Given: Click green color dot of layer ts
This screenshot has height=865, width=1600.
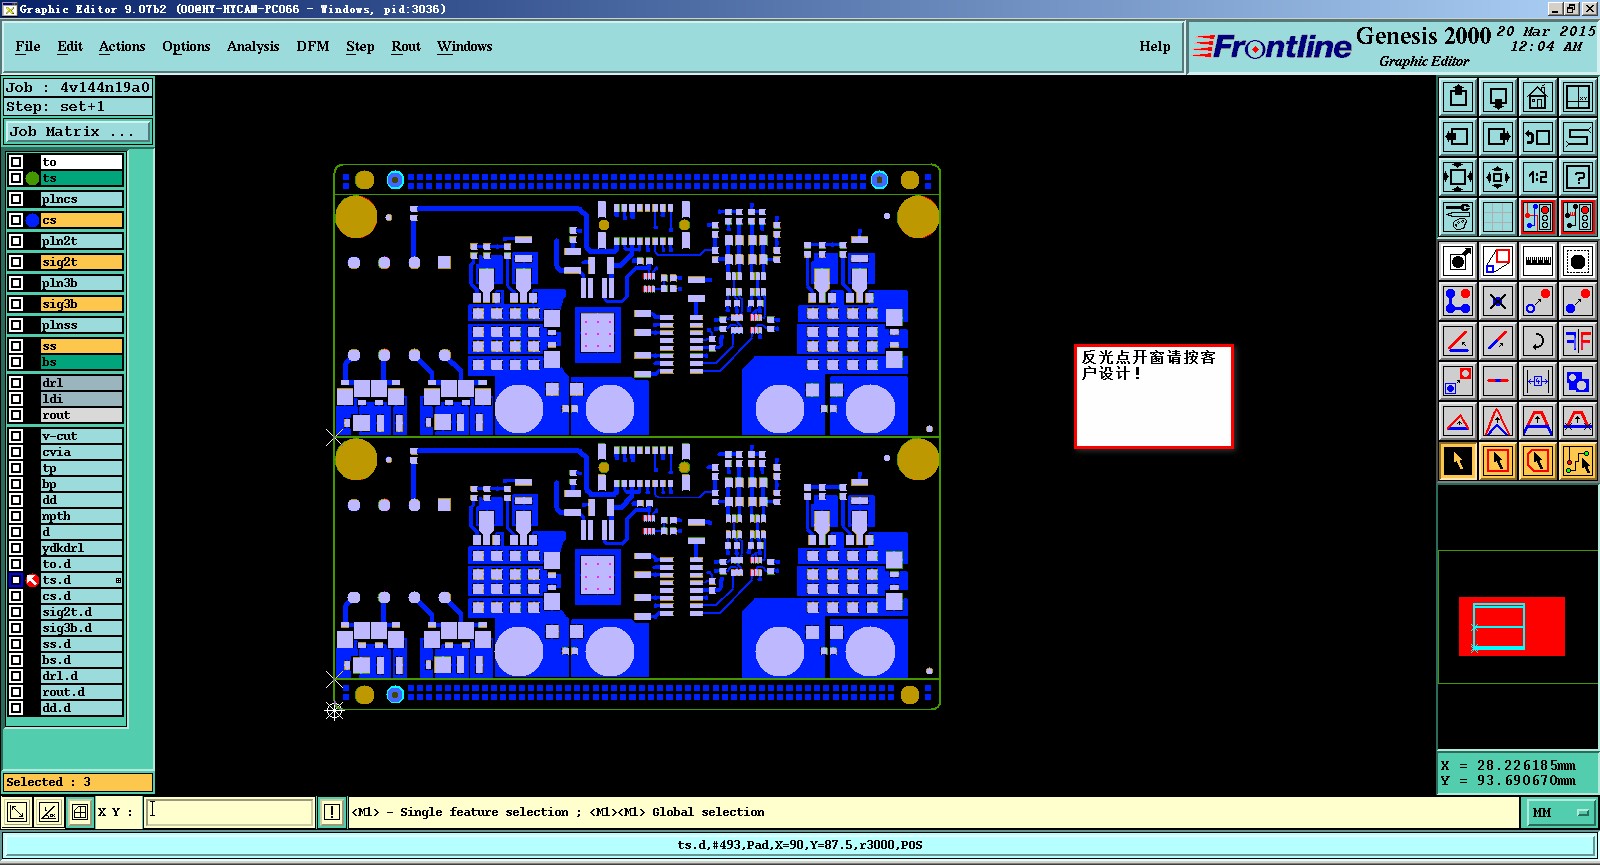Looking at the screenshot, I should coord(32,178).
